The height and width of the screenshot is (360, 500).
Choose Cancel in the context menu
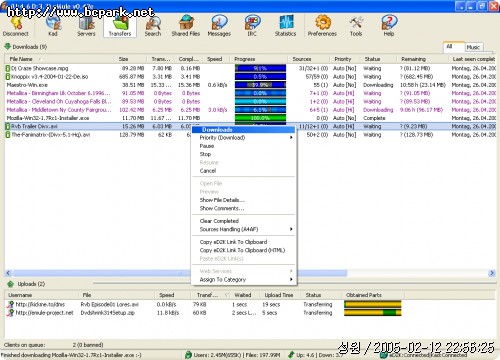244,171
